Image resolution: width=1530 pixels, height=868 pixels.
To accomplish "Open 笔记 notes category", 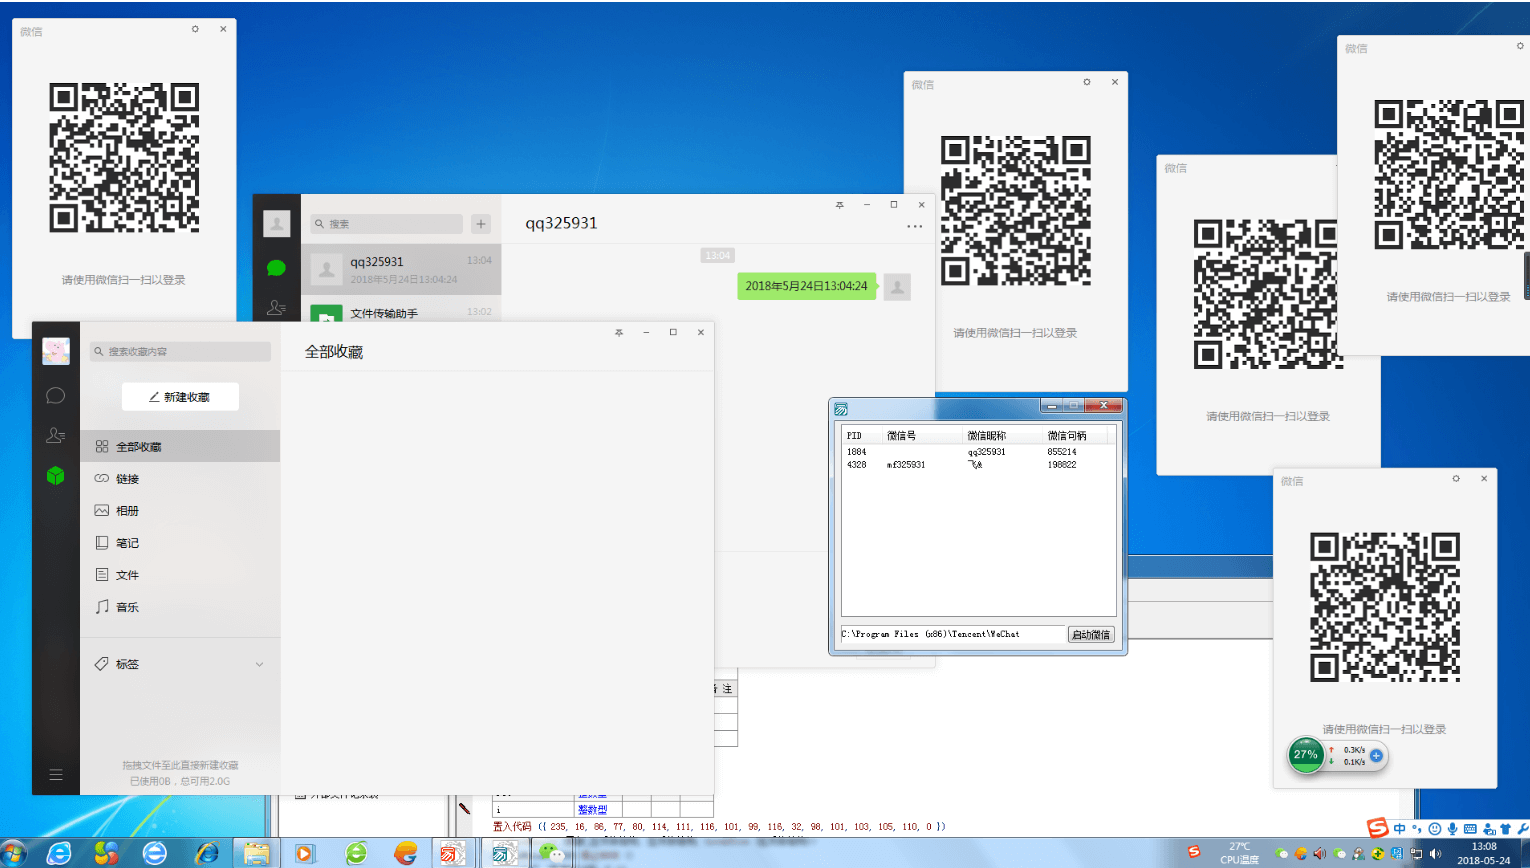I will pyautogui.click(x=127, y=543).
